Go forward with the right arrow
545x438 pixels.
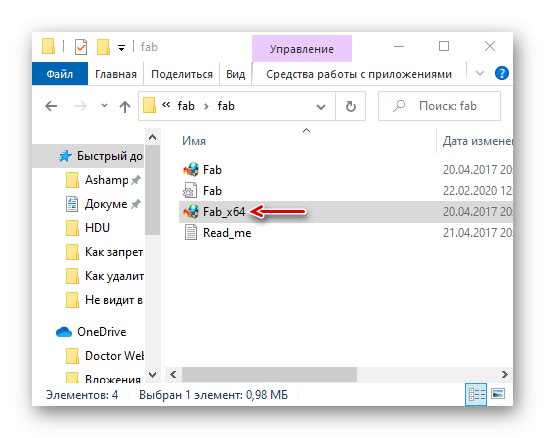(81, 106)
